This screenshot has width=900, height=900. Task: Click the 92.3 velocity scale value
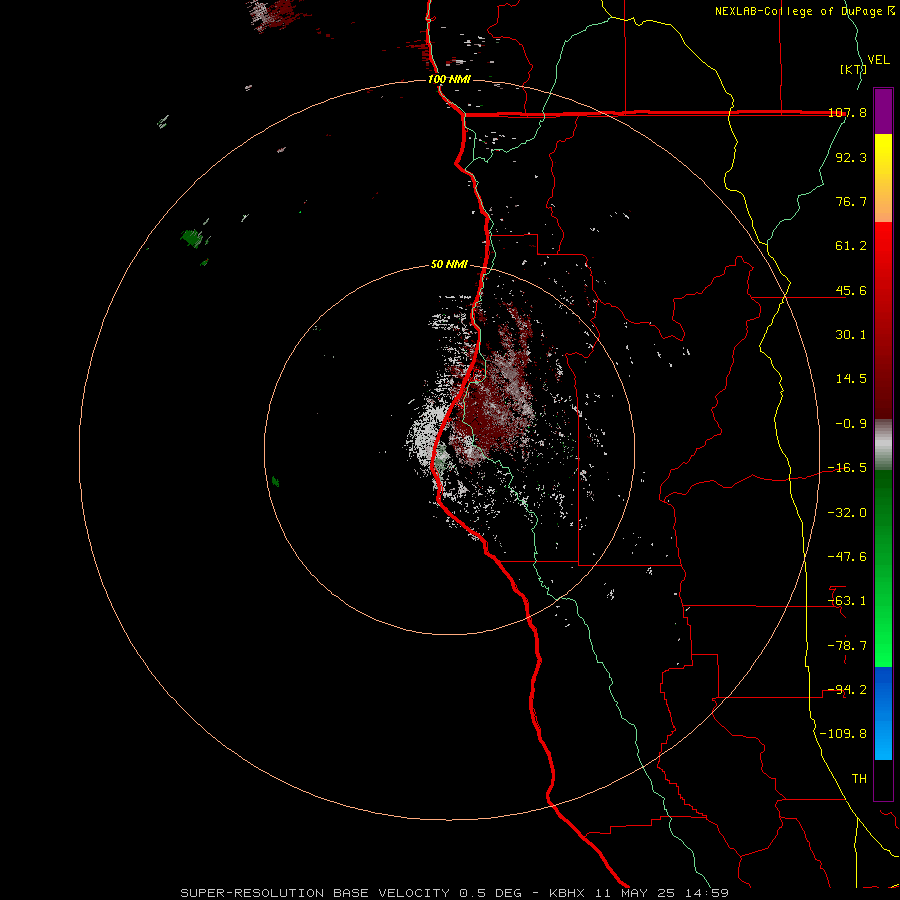coord(851,157)
